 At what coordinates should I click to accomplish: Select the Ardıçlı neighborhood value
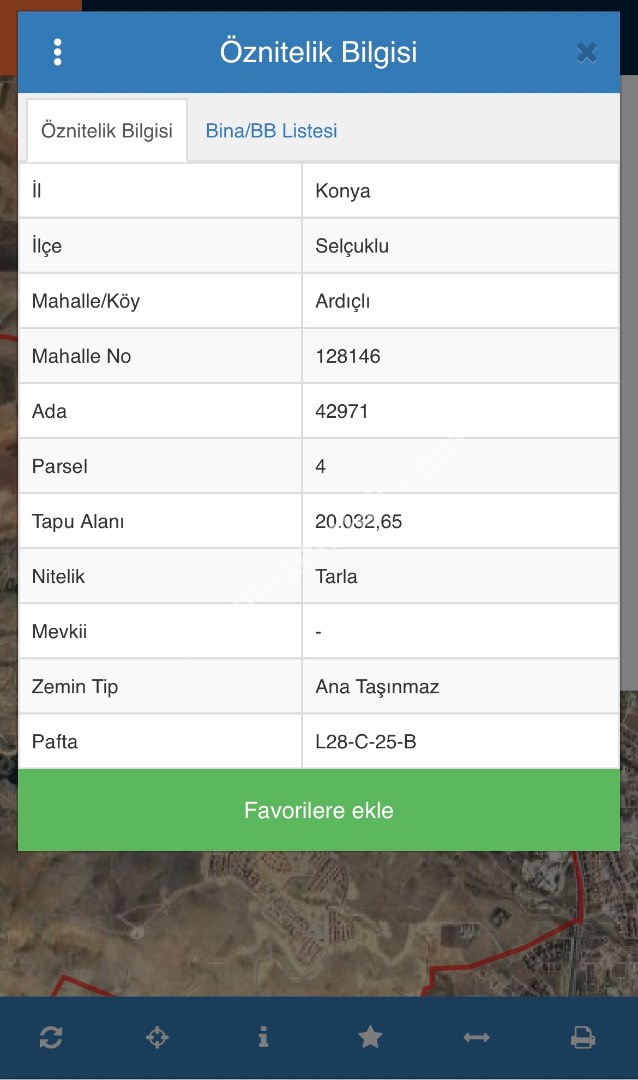click(x=343, y=301)
